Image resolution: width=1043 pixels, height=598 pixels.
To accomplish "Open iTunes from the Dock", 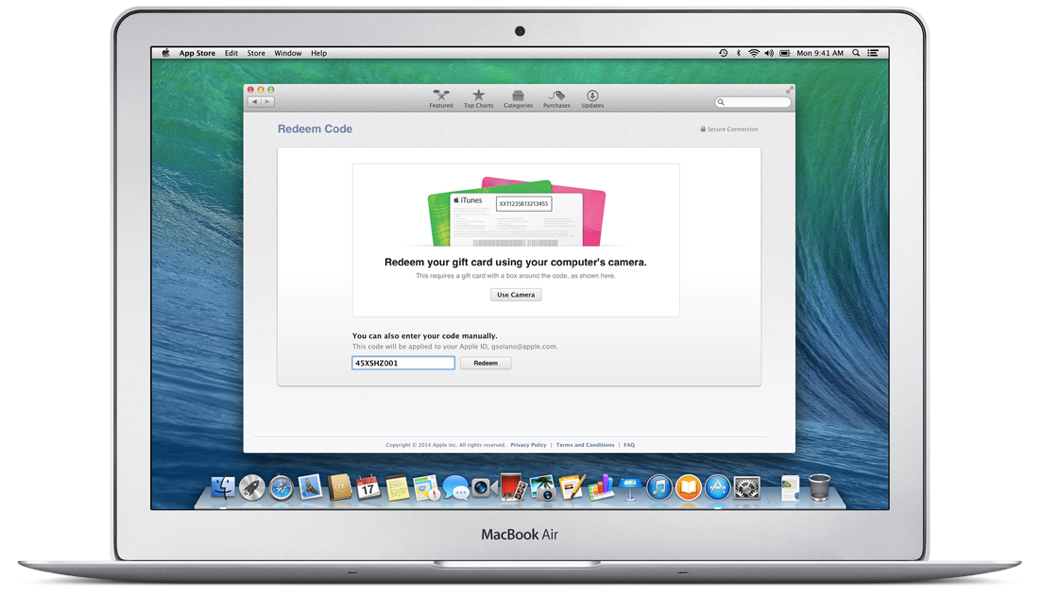I will click(x=658, y=487).
